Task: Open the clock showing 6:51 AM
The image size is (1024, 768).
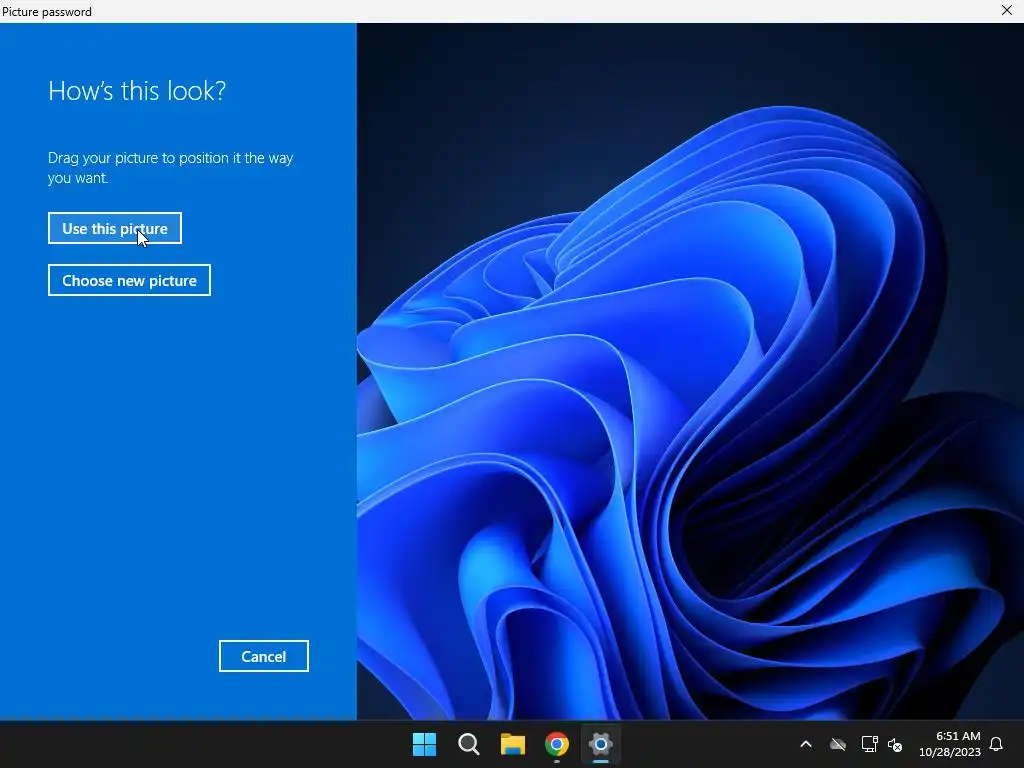Action: click(950, 744)
